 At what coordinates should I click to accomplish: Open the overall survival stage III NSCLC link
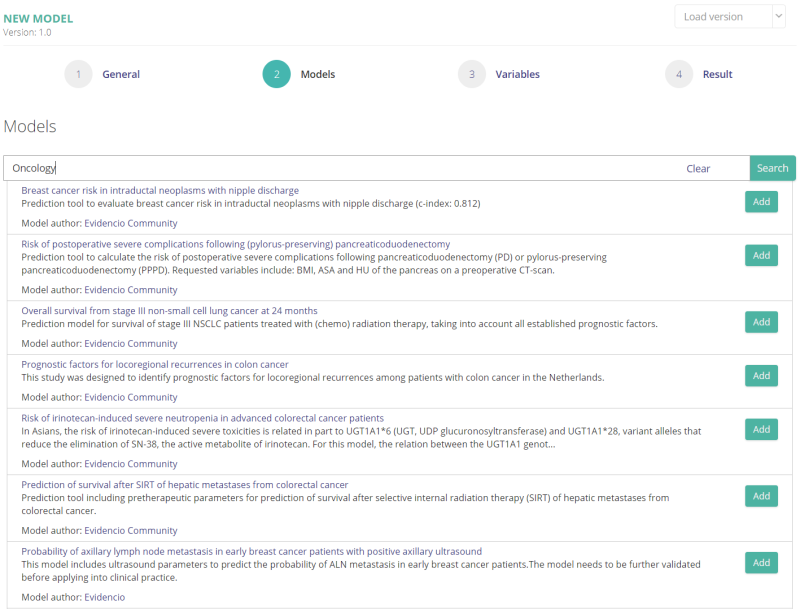tap(169, 310)
